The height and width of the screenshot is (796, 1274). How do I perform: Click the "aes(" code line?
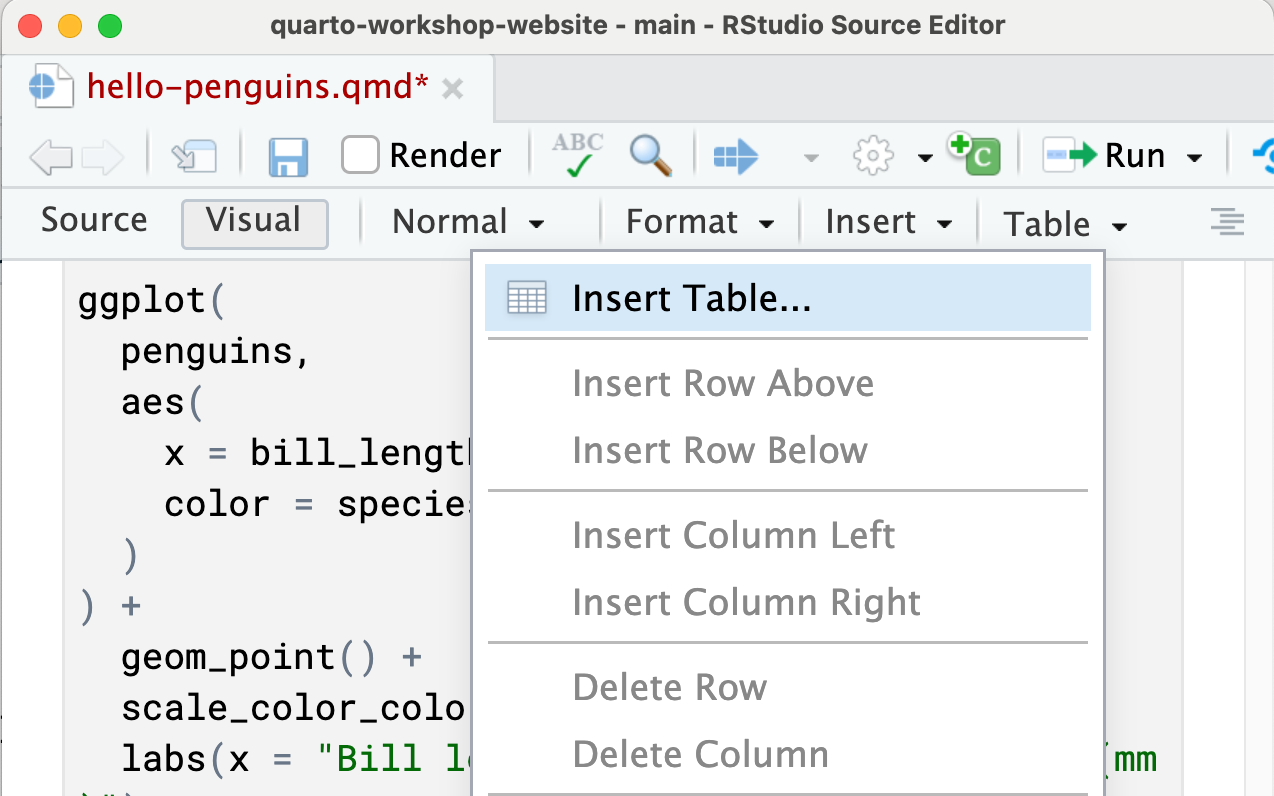(163, 402)
